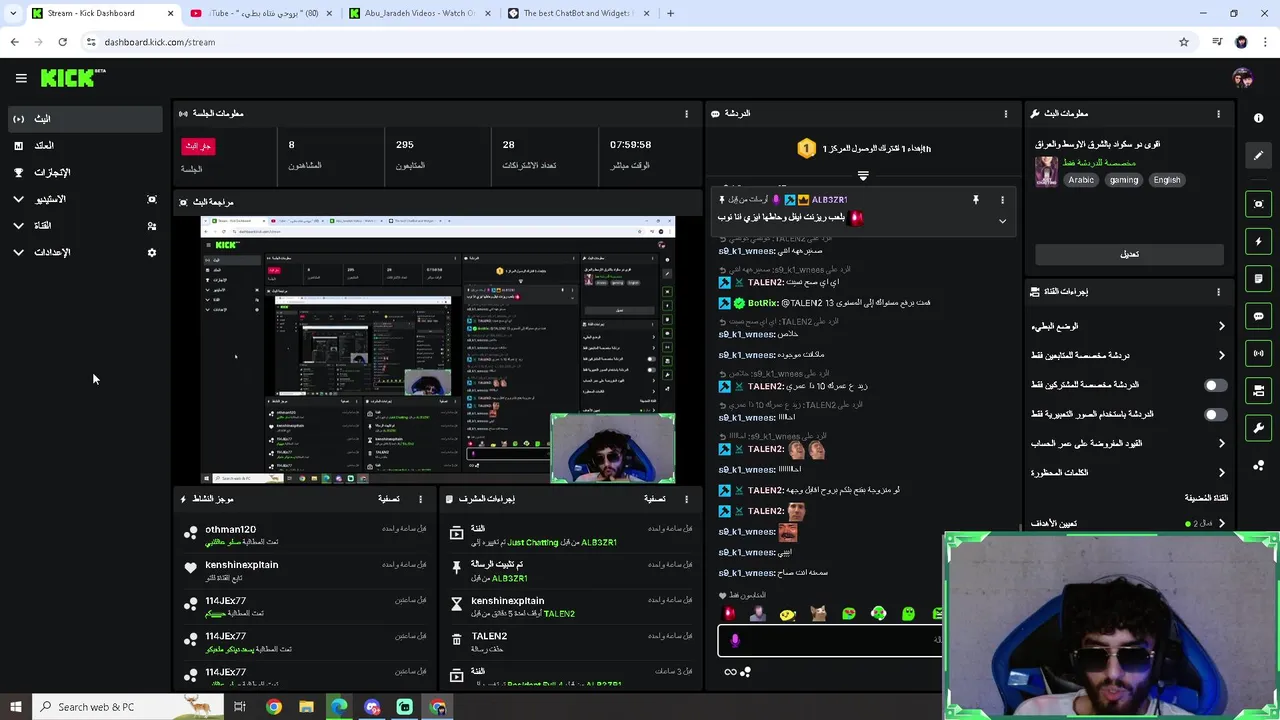Select the red emote in quick emote row
The image size is (1280, 720).
pos(729,613)
